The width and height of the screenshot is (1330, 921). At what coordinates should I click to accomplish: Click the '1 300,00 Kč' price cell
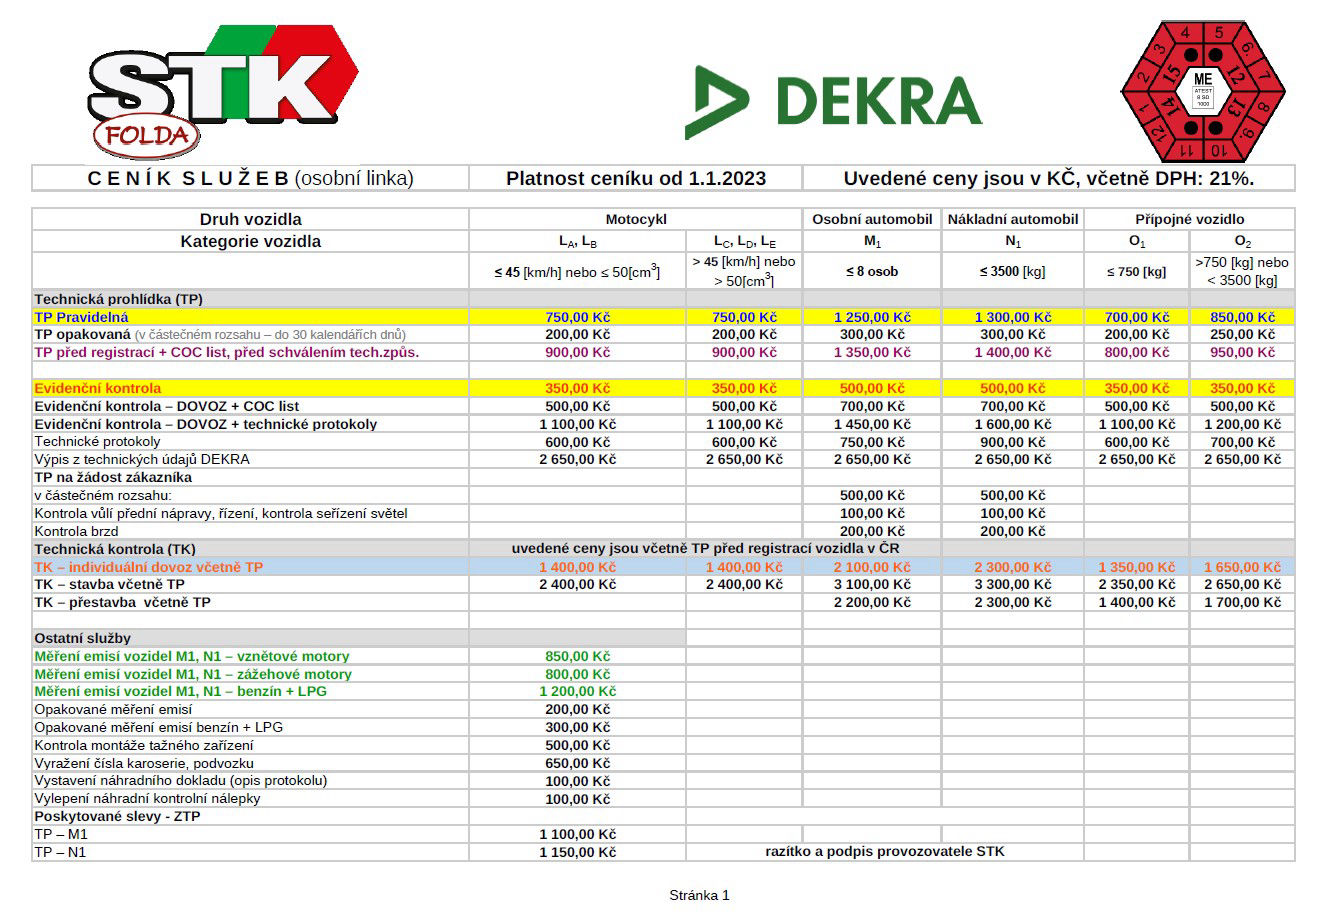[1013, 317]
